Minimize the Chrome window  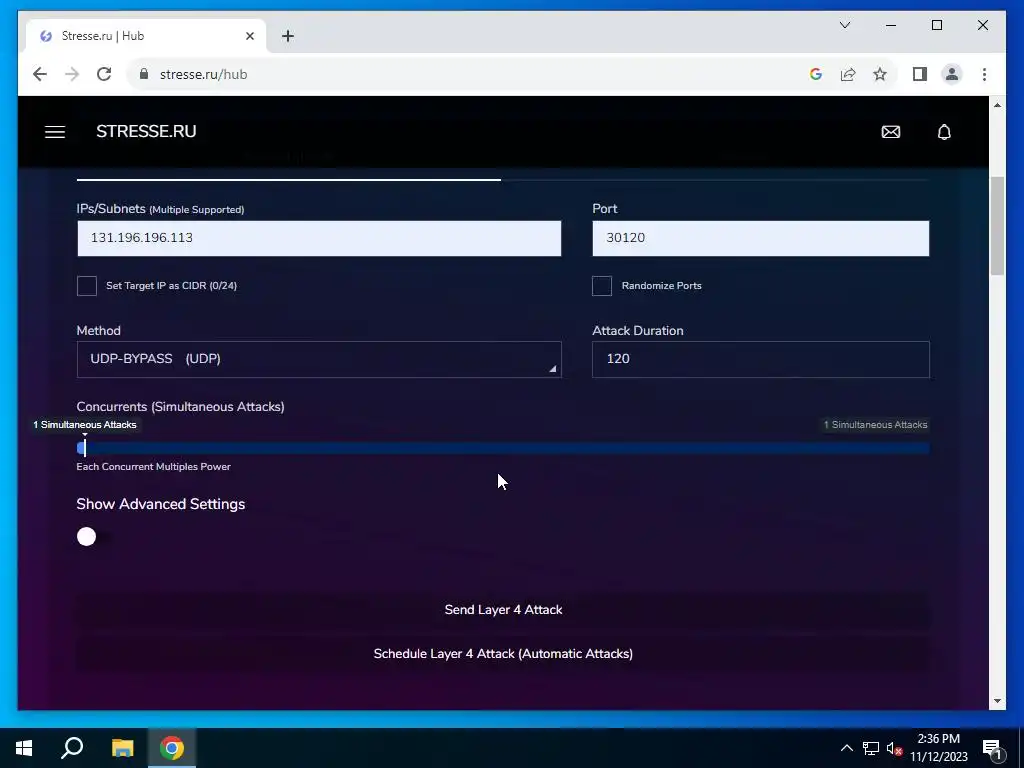pyautogui.click(x=891, y=25)
